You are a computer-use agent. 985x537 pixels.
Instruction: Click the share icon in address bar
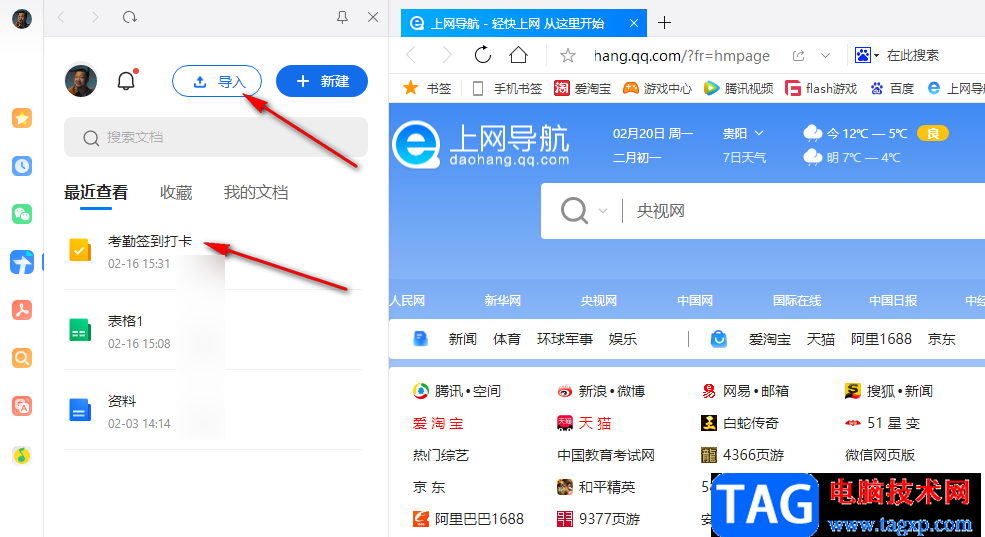[x=798, y=56]
